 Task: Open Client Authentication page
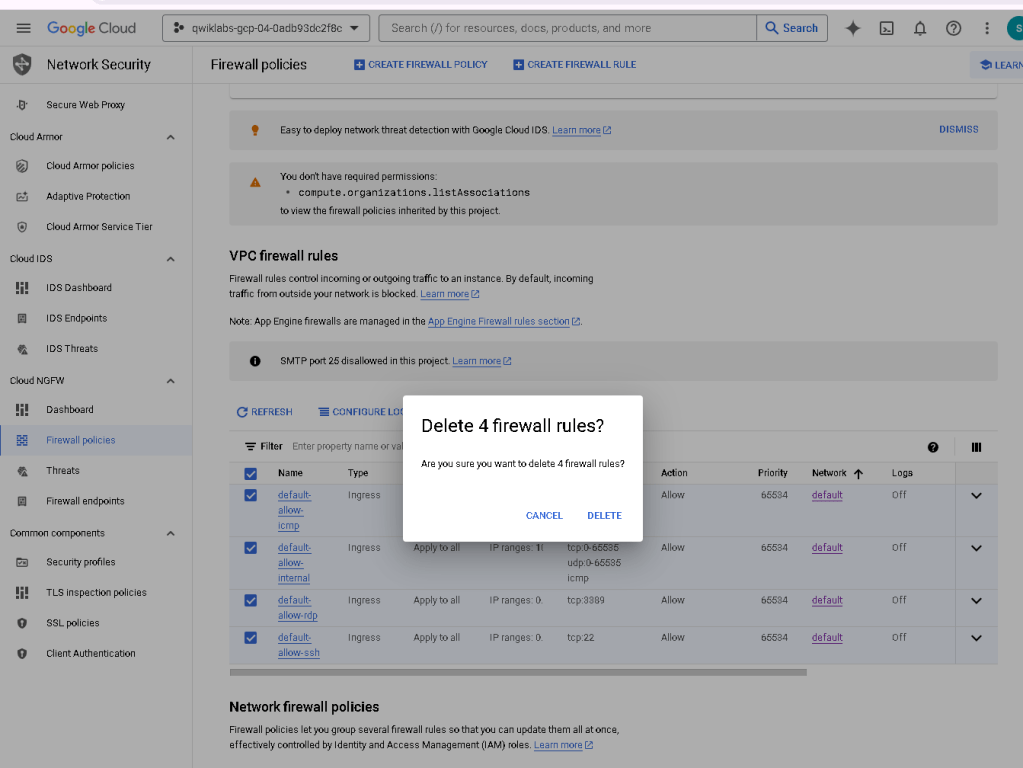point(91,653)
